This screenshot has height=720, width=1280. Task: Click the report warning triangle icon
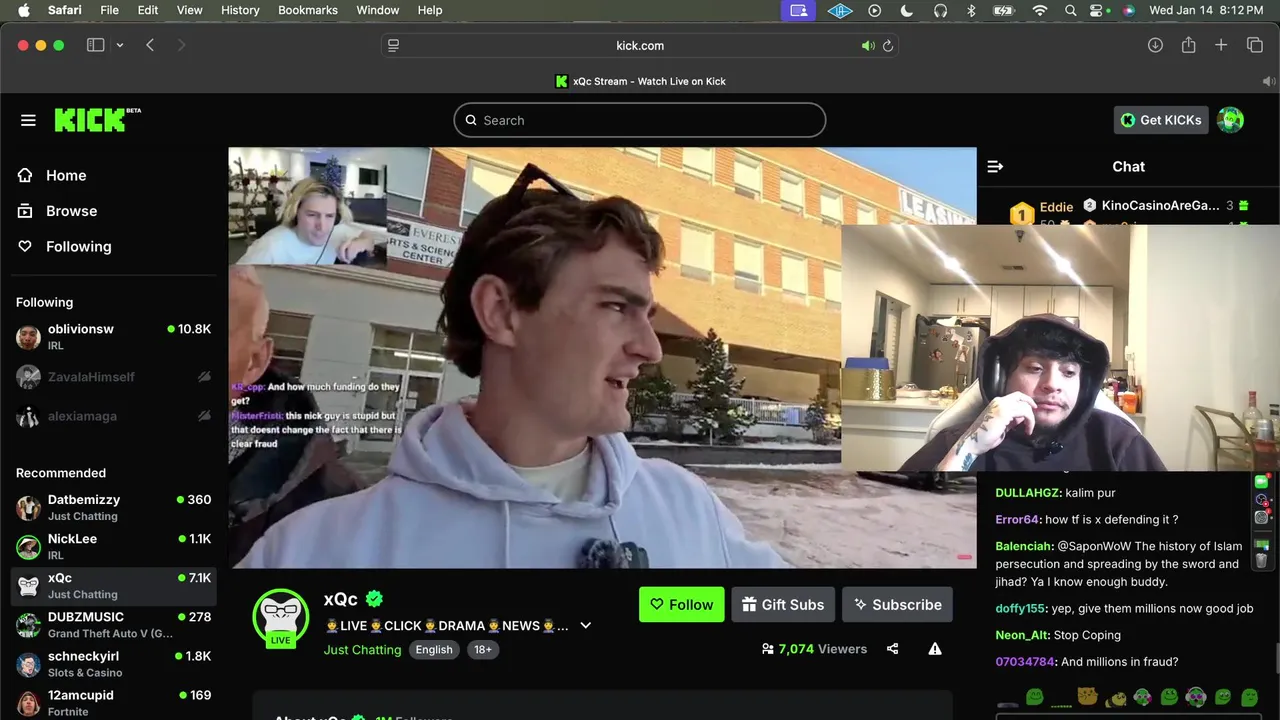[935, 649]
